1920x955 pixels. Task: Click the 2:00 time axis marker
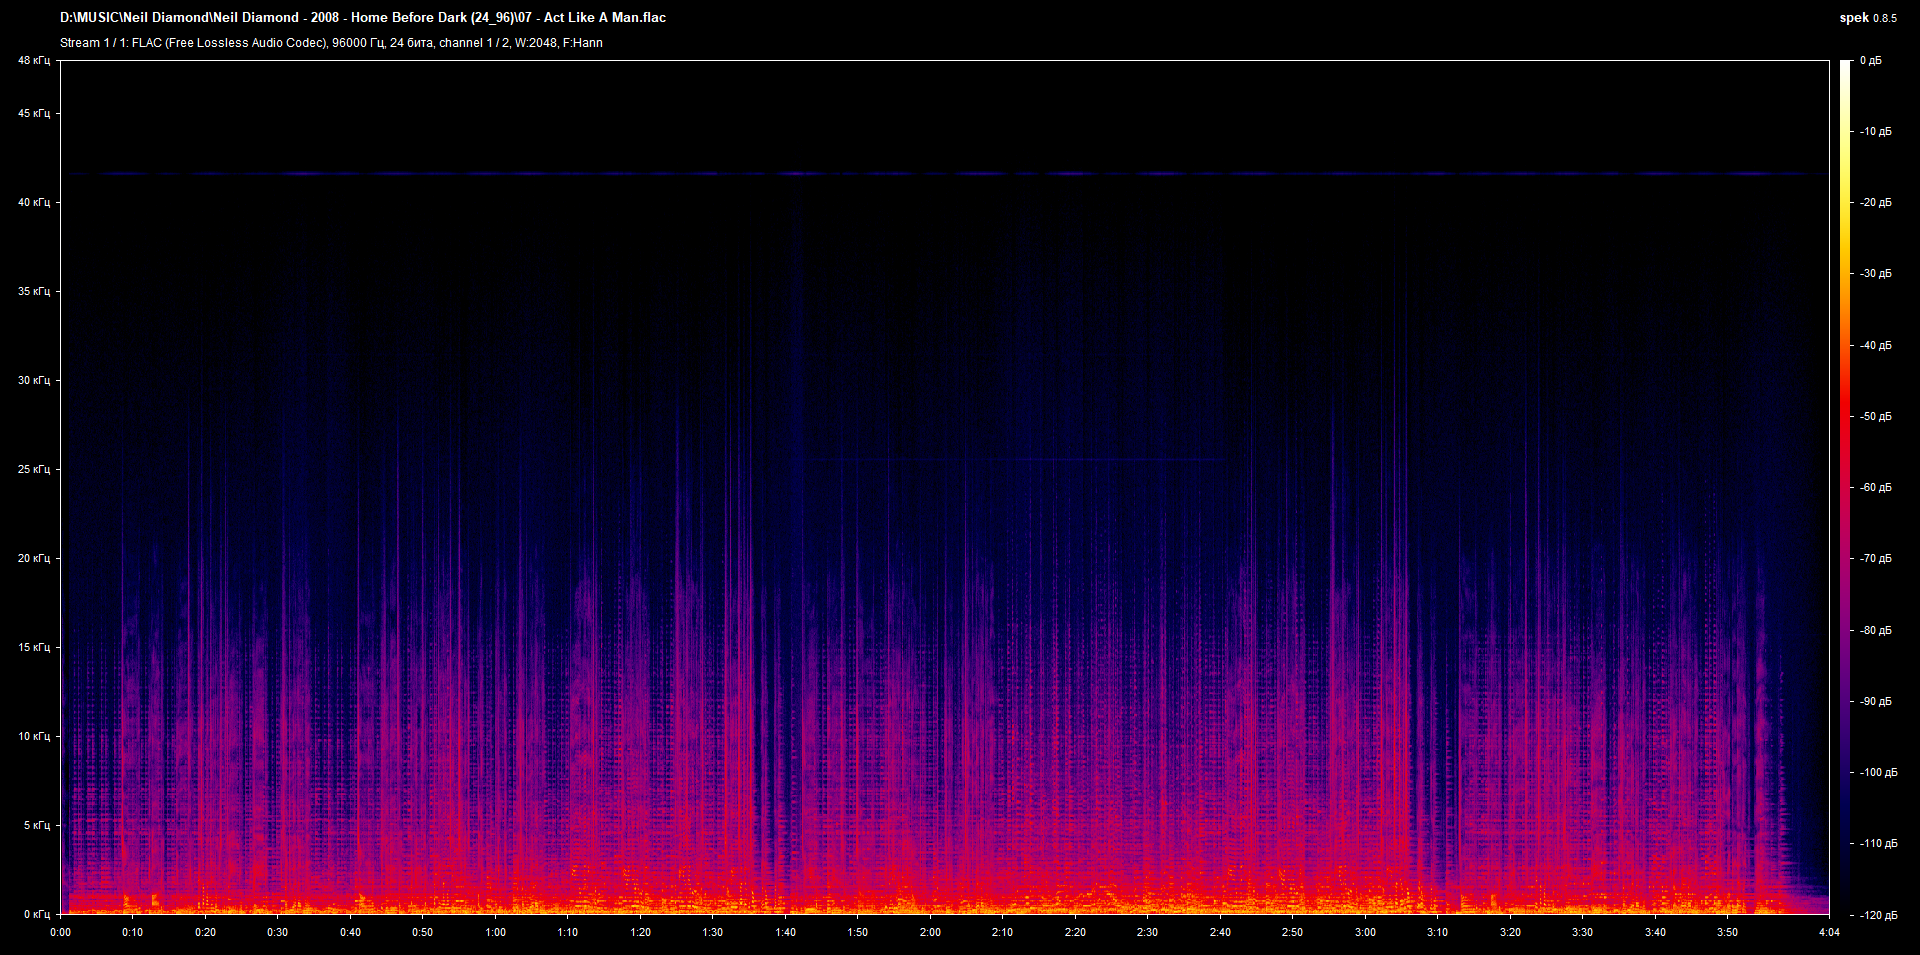(x=930, y=932)
